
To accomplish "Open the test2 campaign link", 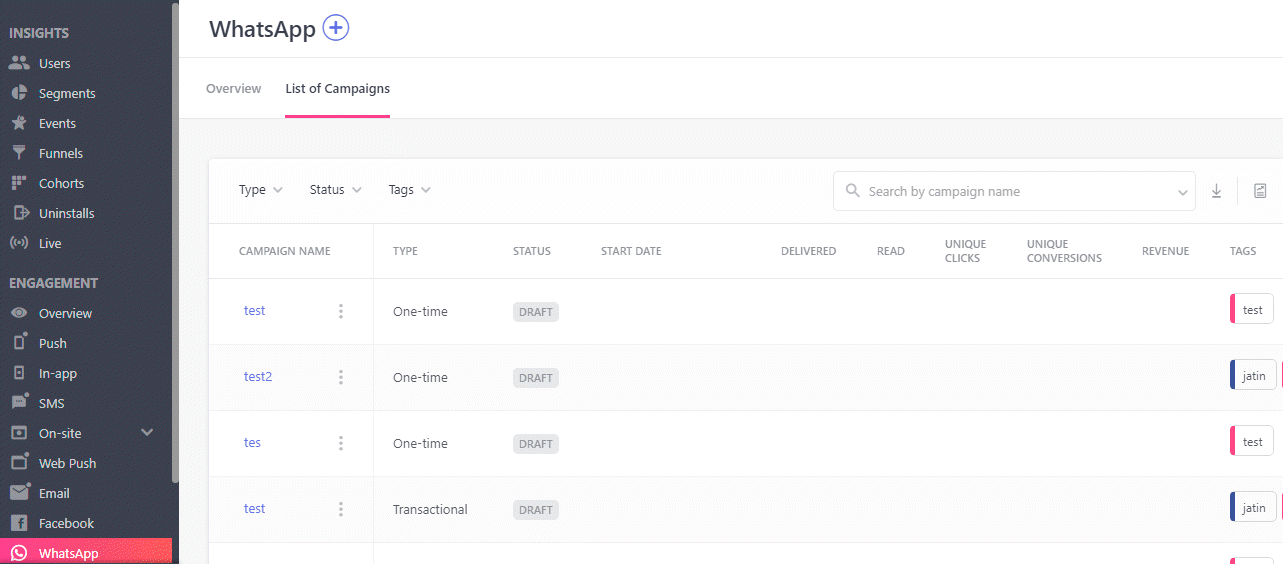I will click(x=258, y=377).
